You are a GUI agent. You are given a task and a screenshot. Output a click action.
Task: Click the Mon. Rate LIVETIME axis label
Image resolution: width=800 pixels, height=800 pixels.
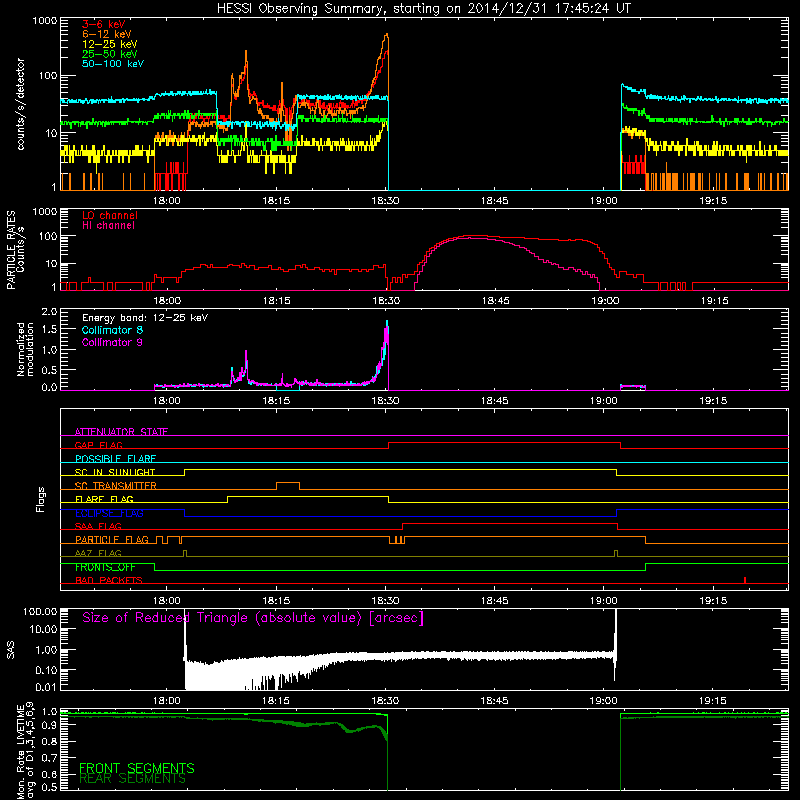pos(26,751)
